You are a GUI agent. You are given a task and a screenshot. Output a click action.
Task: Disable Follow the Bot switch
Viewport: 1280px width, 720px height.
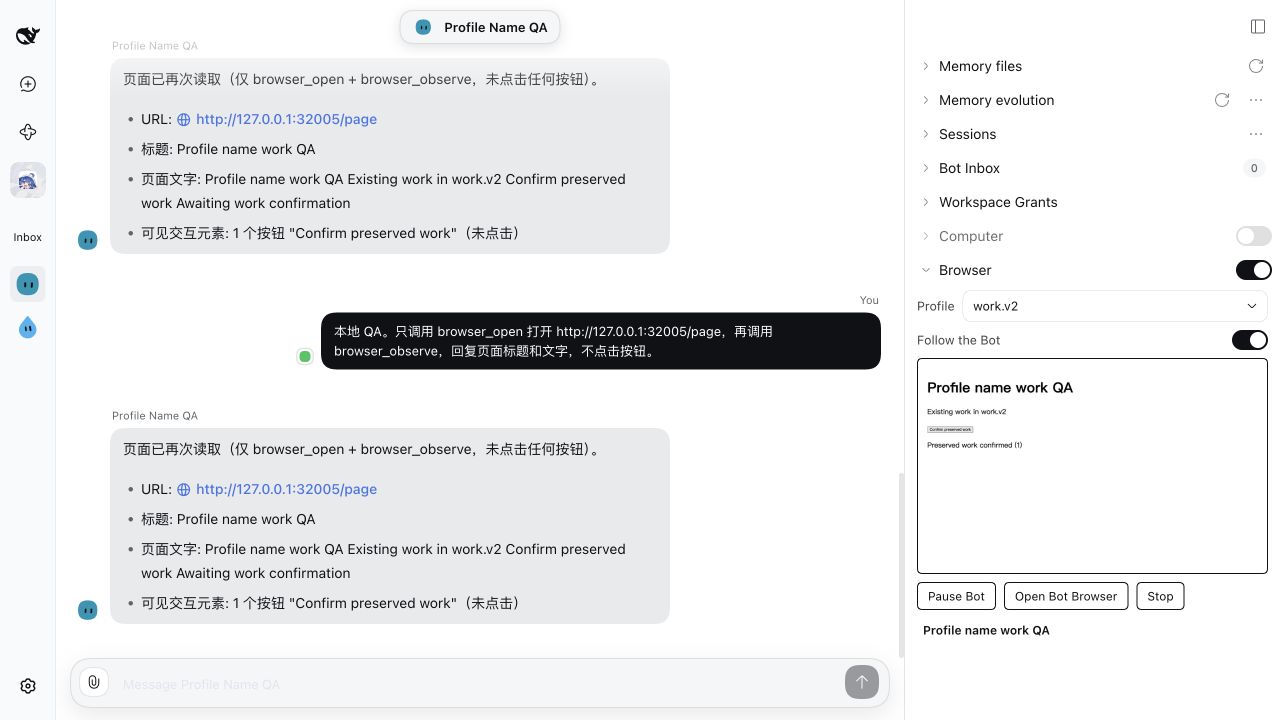(x=1250, y=340)
